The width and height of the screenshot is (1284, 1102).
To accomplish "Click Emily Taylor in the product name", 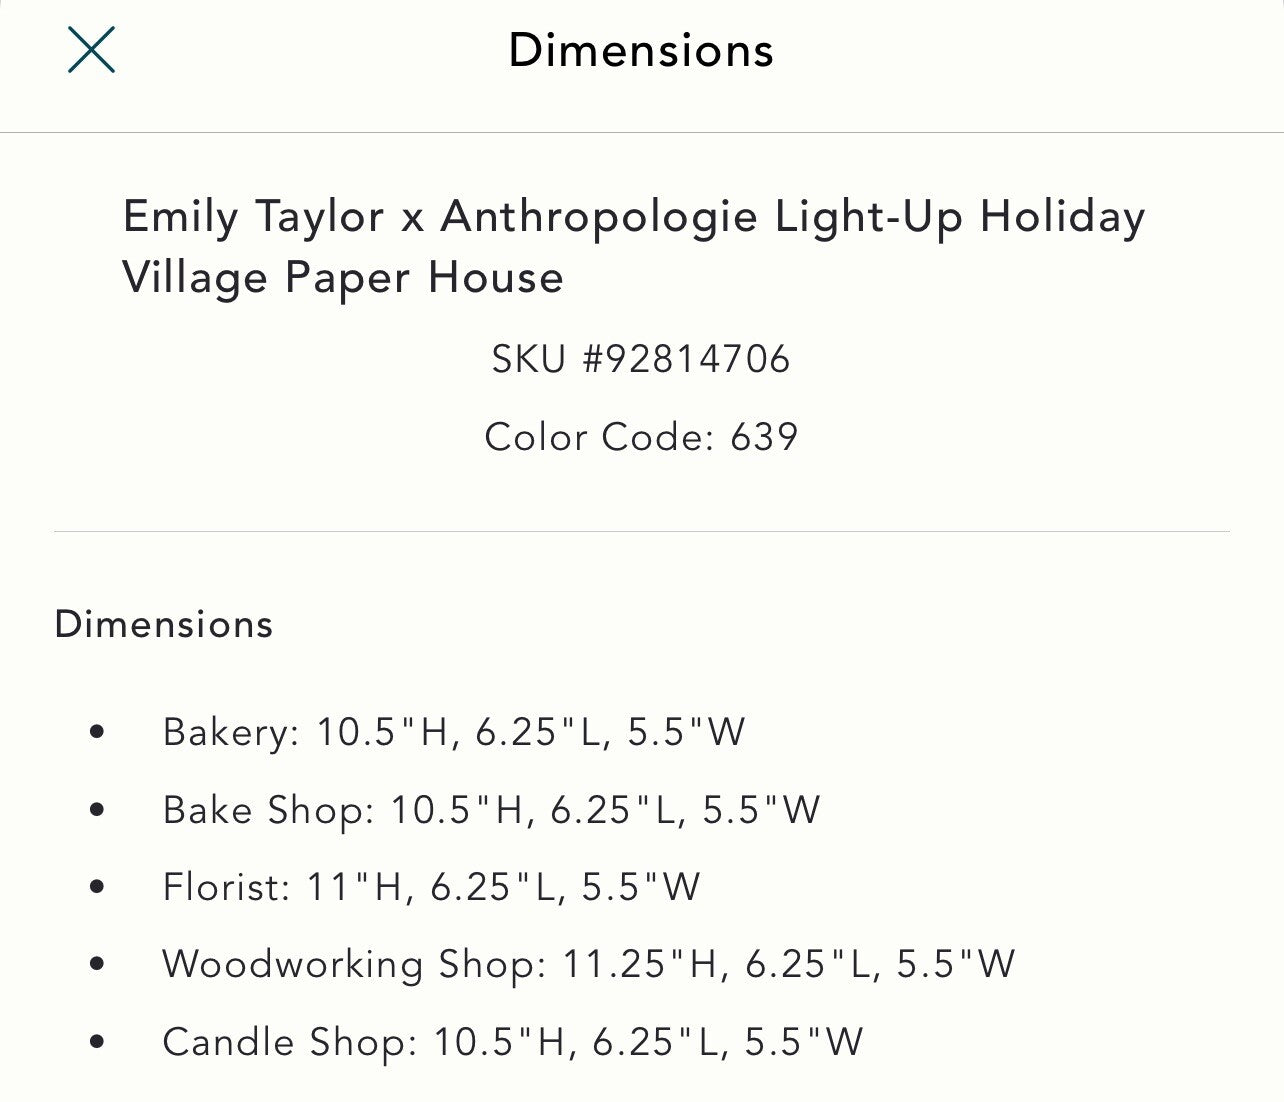I will (250, 215).
